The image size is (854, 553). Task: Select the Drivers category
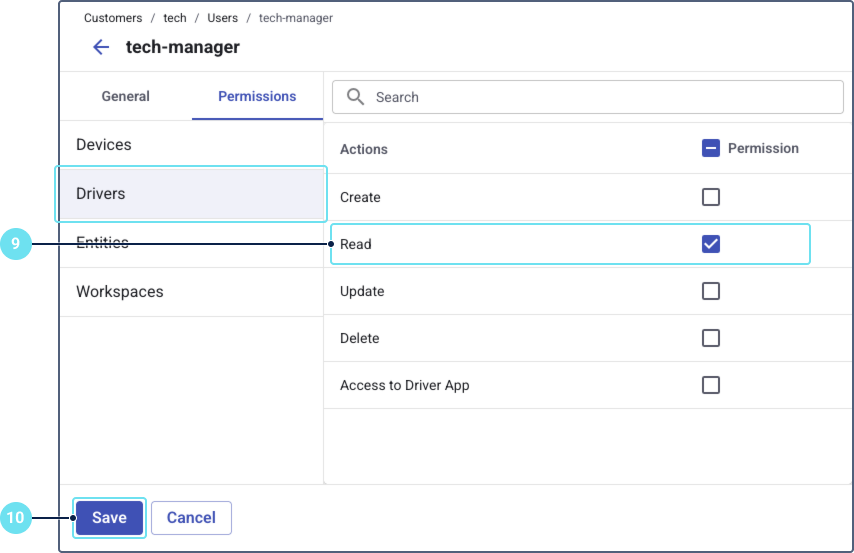click(101, 193)
